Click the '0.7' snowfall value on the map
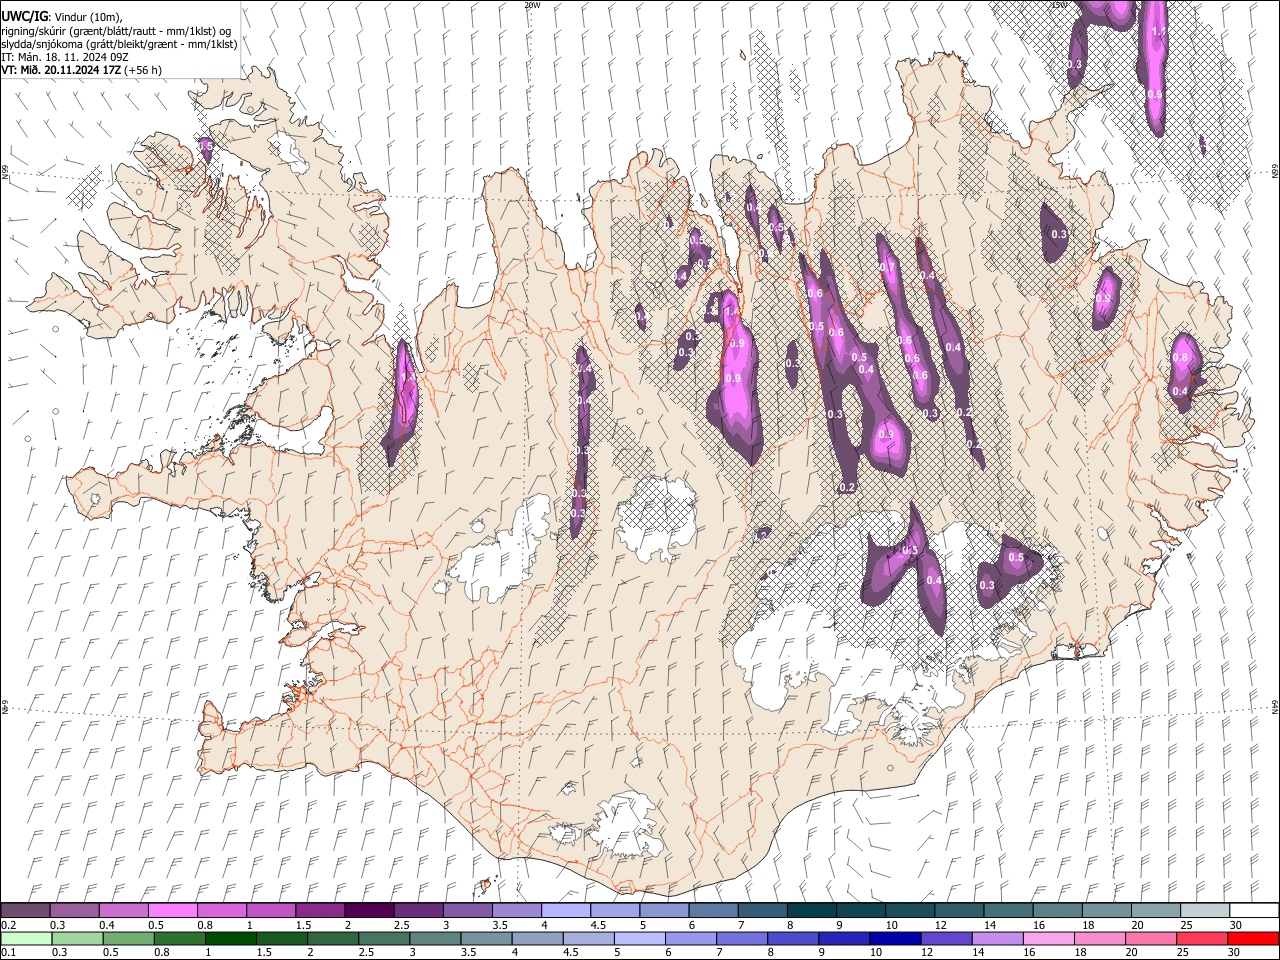The image size is (1280, 960). 887,268
